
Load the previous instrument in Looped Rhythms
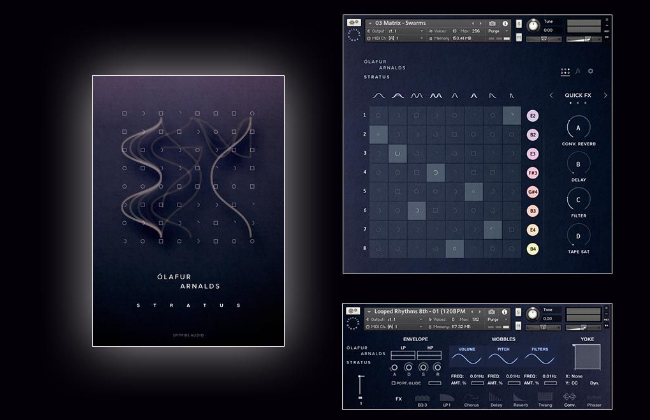(472, 312)
